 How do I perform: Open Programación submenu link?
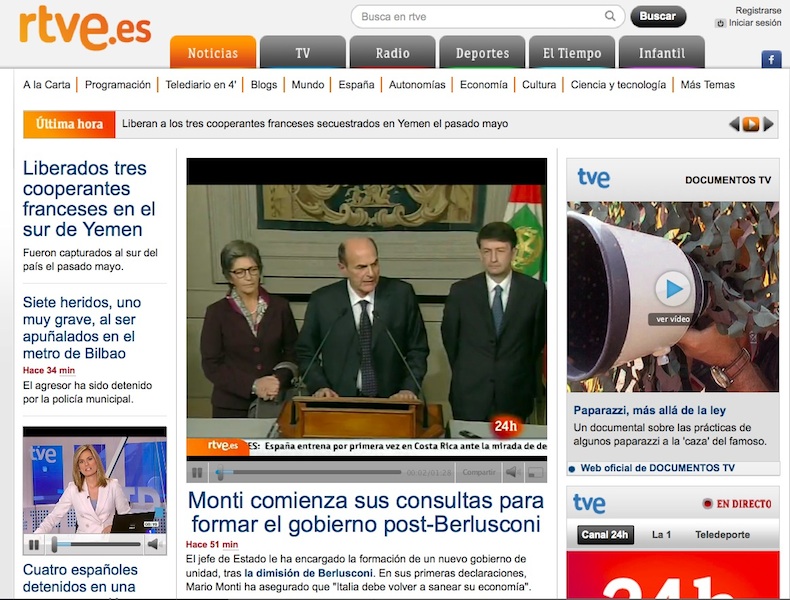[x=117, y=85]
